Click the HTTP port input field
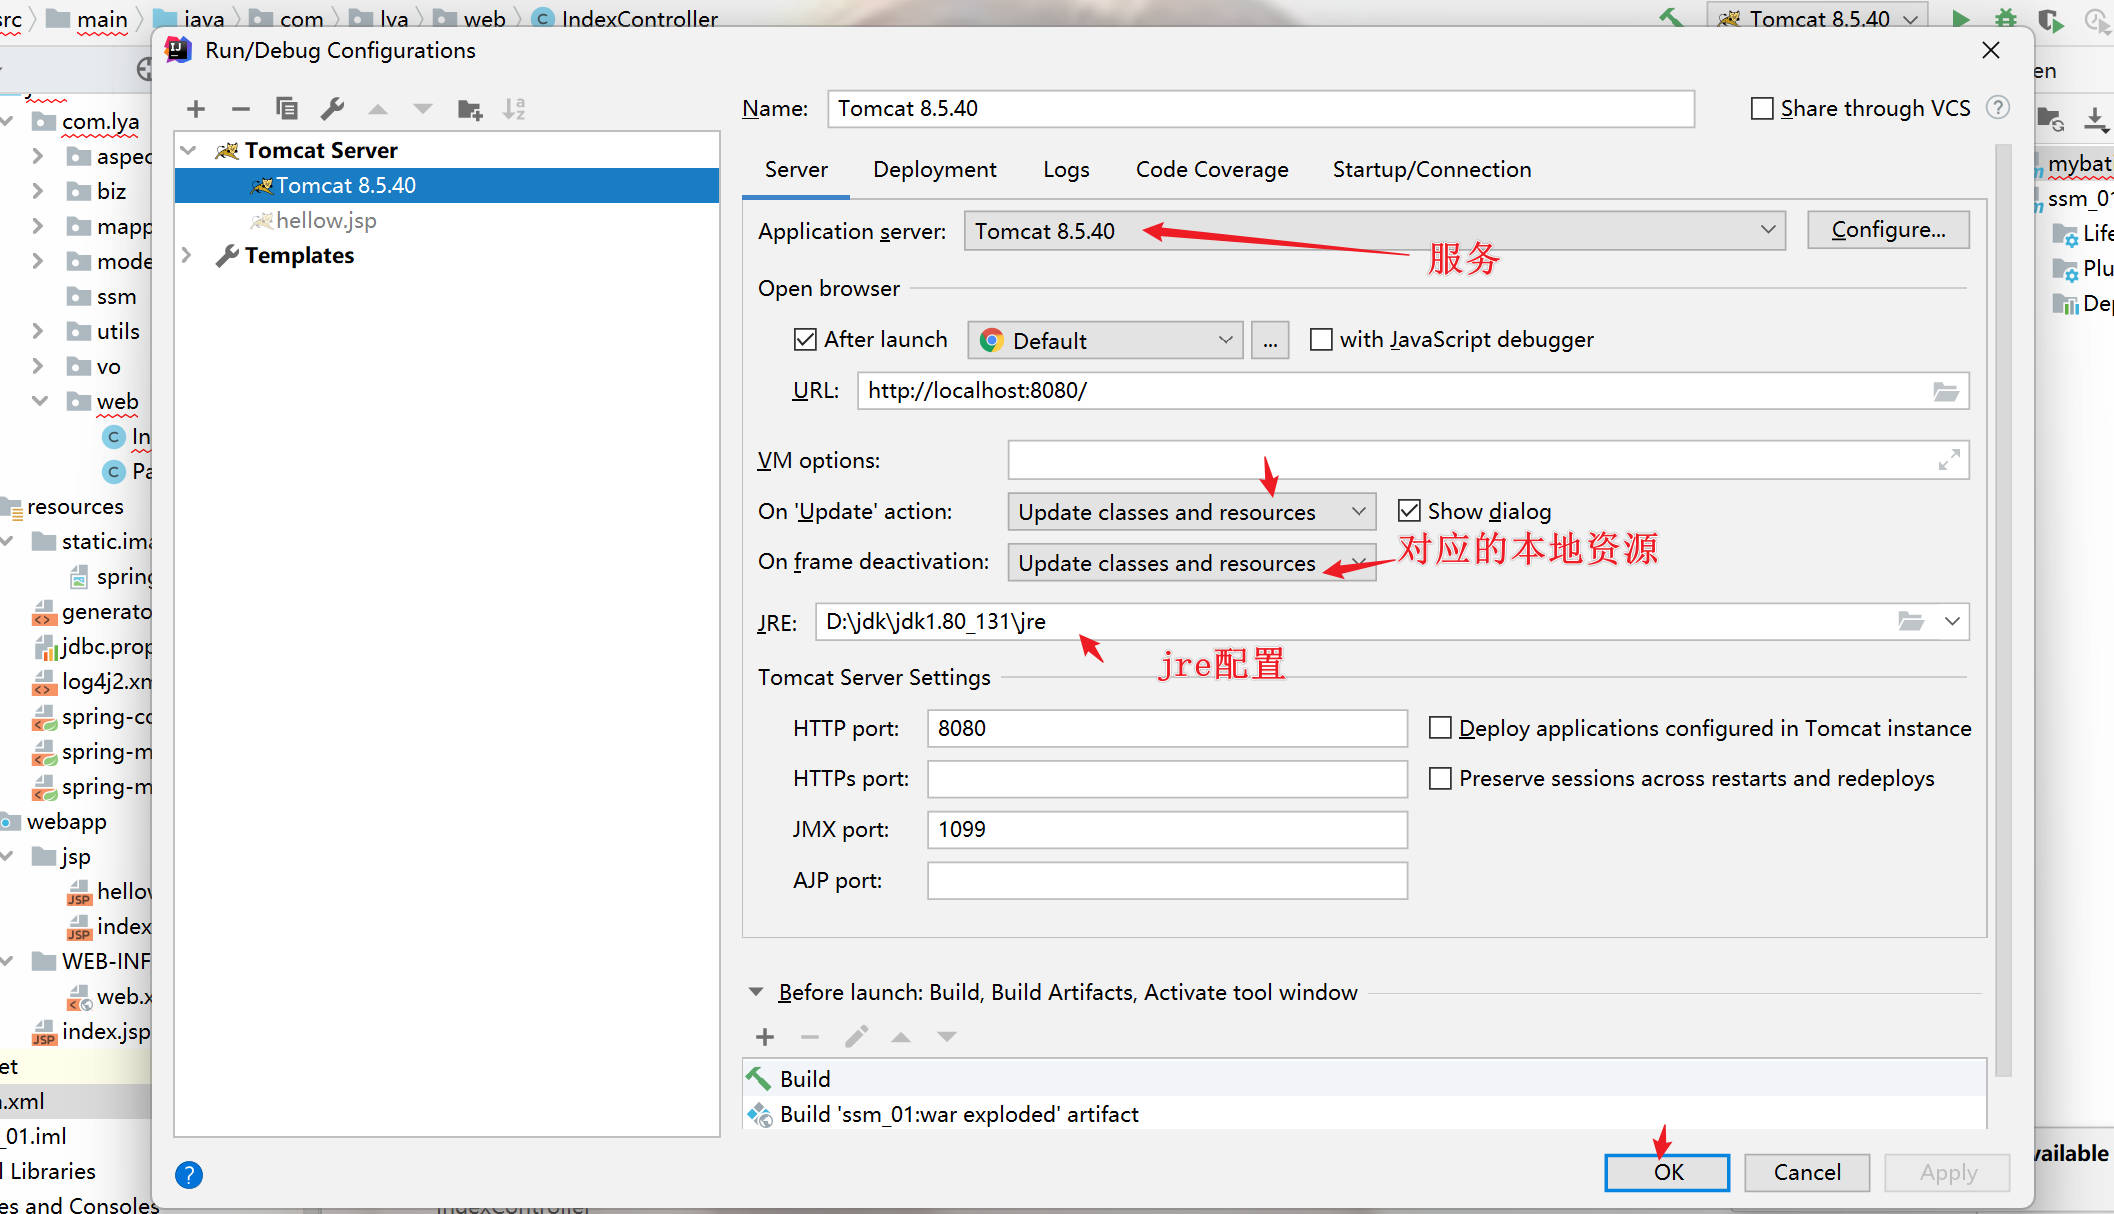 tap(1166, 728)
